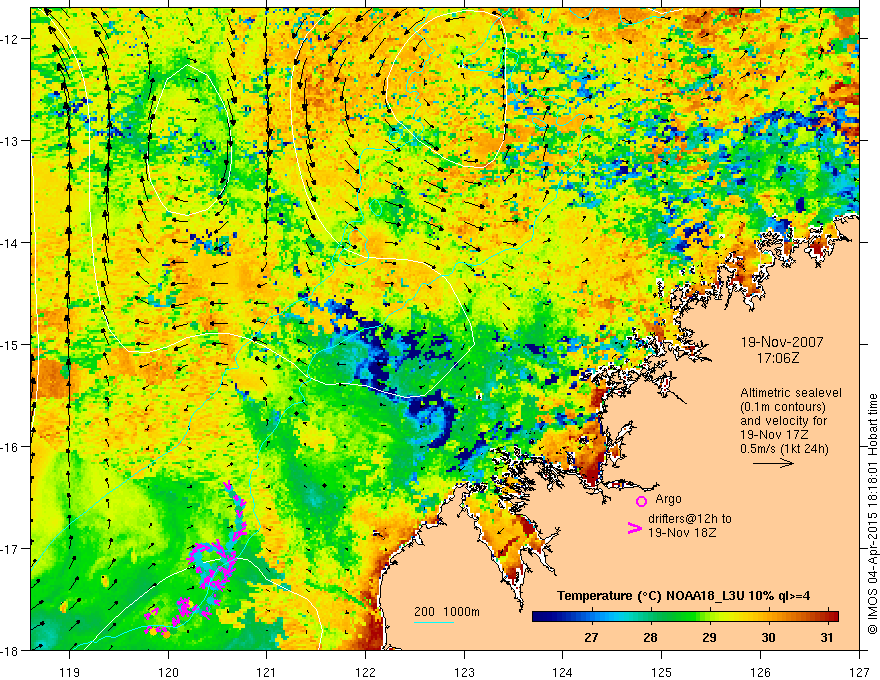The image size is (880, 680).
Task: Click the latitude axis label -17
Action: (x=10, y=549)
